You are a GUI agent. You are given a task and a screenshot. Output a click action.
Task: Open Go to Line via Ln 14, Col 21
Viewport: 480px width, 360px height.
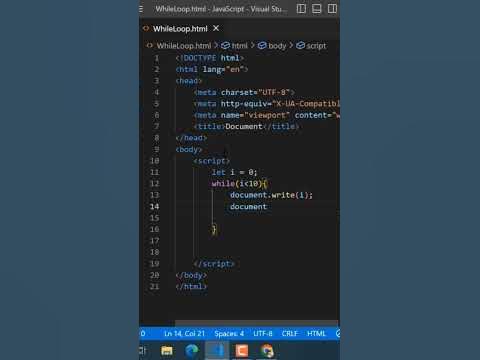(184, 334)
